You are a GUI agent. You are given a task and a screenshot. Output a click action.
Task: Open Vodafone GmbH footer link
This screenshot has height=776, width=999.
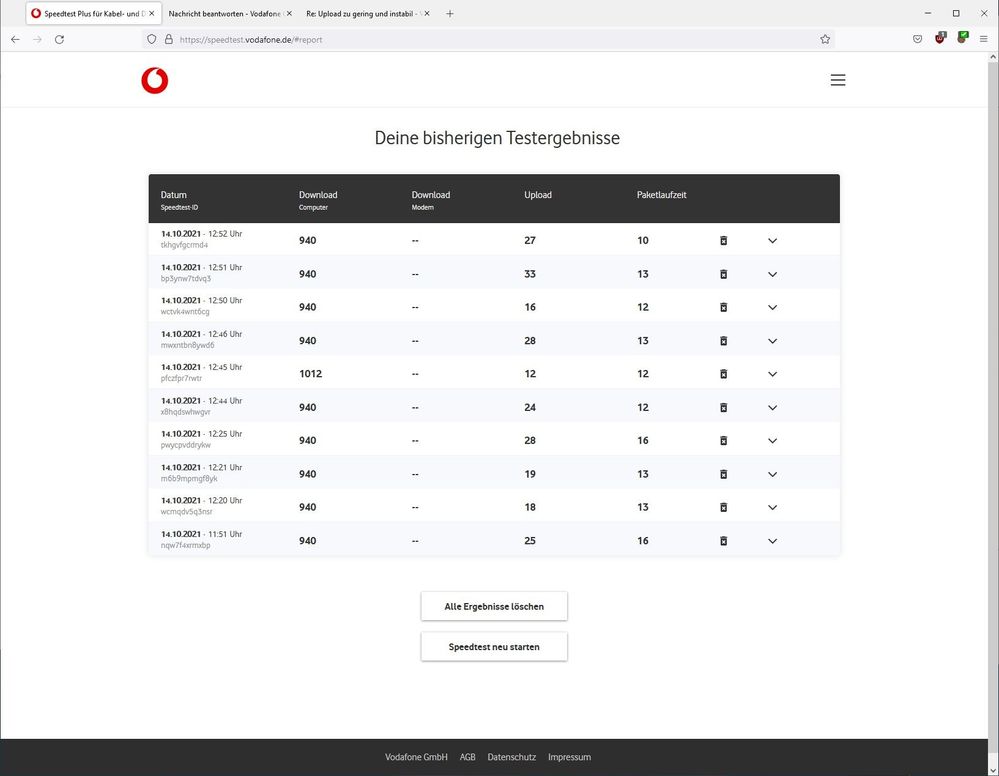point(416,758)
